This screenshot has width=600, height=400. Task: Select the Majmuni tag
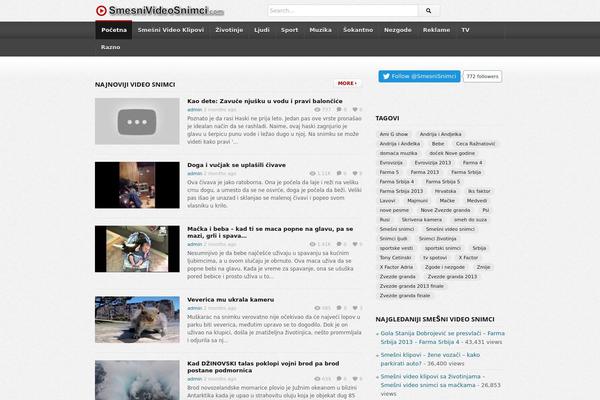coord(417,201)
